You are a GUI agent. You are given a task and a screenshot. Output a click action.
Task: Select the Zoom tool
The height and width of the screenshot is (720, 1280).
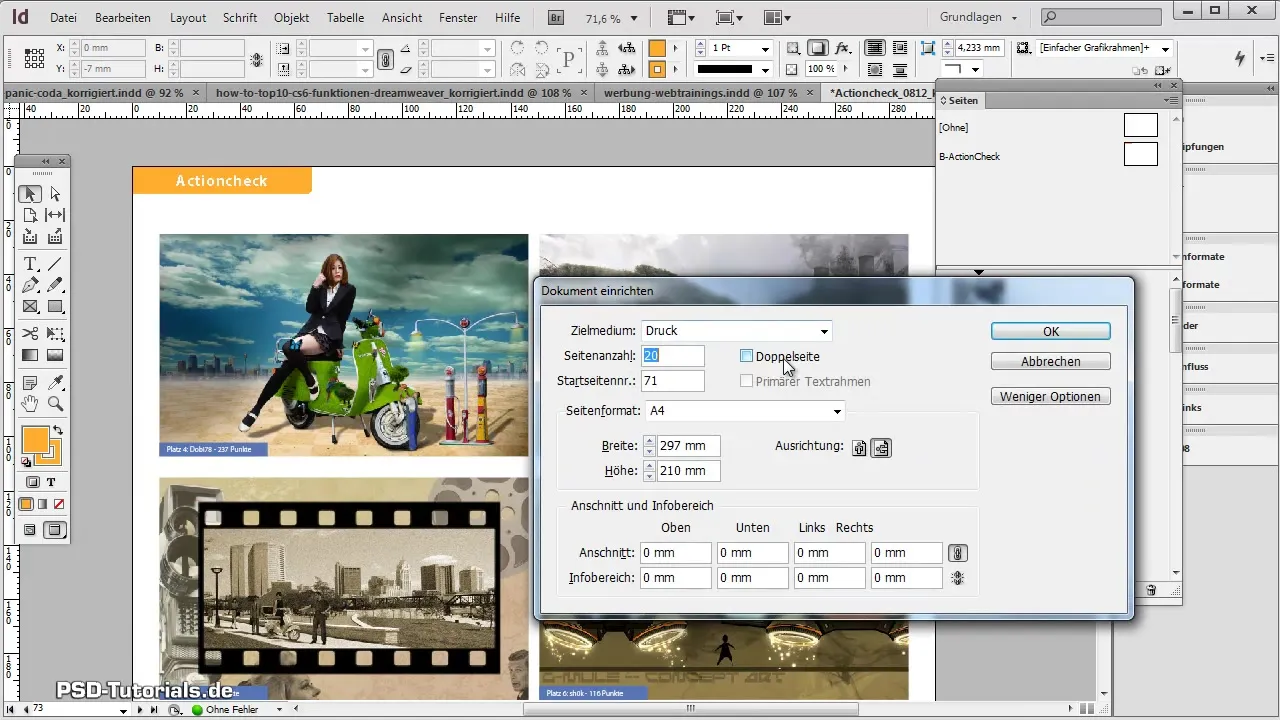(55, 404)
